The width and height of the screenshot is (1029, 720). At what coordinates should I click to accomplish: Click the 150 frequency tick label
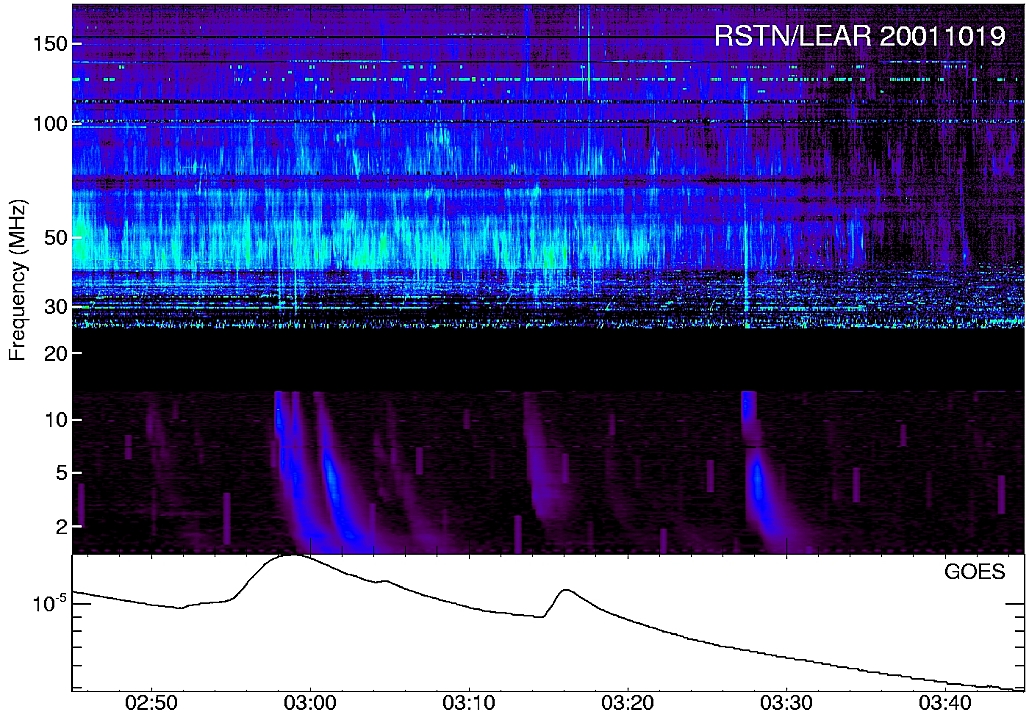[x=50, y=44]
